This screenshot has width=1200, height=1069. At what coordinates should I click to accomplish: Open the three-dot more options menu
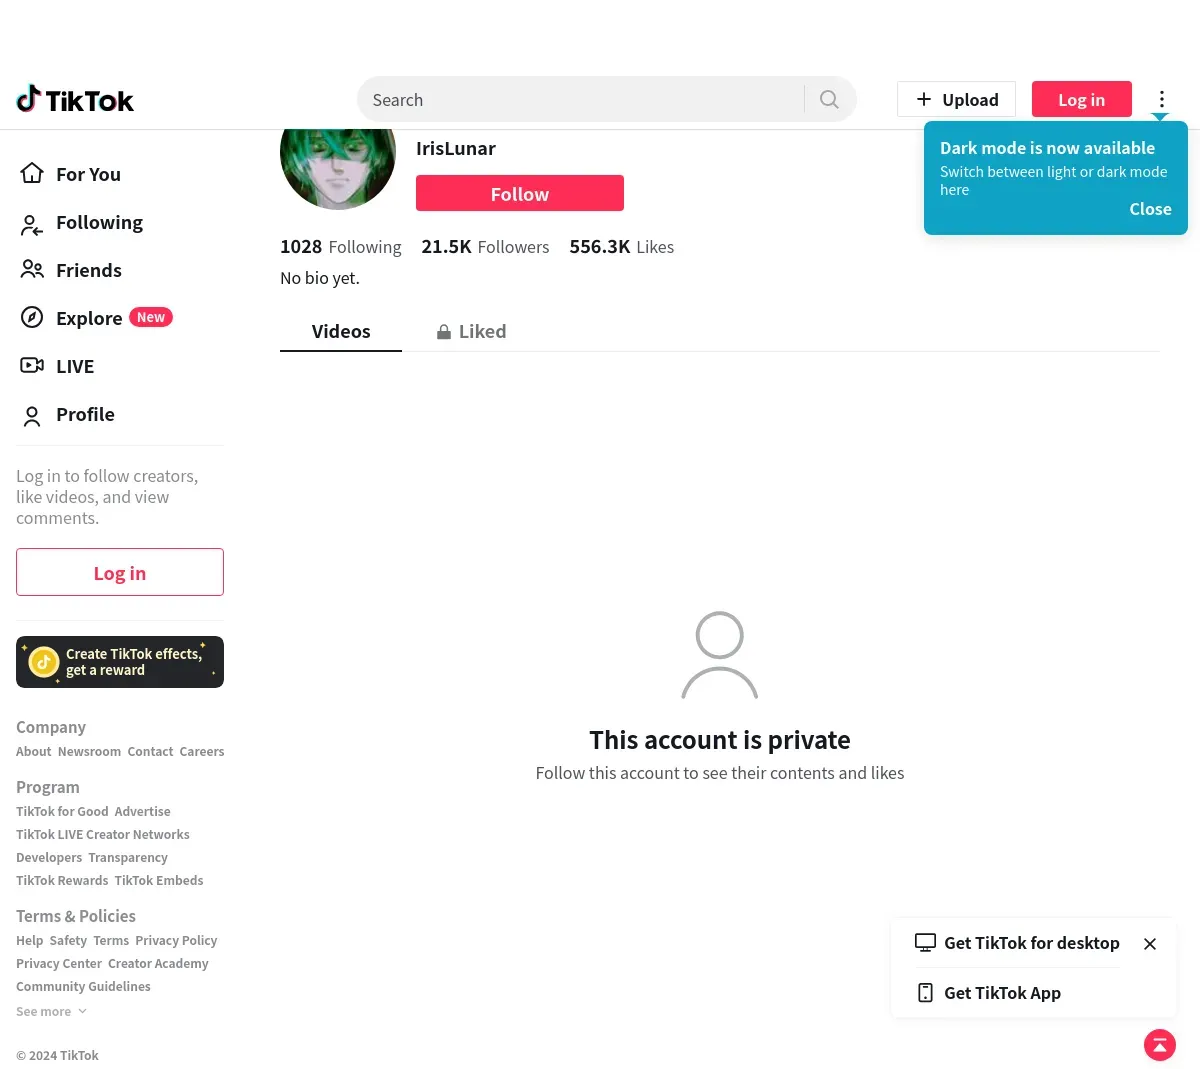[1161, 99]
